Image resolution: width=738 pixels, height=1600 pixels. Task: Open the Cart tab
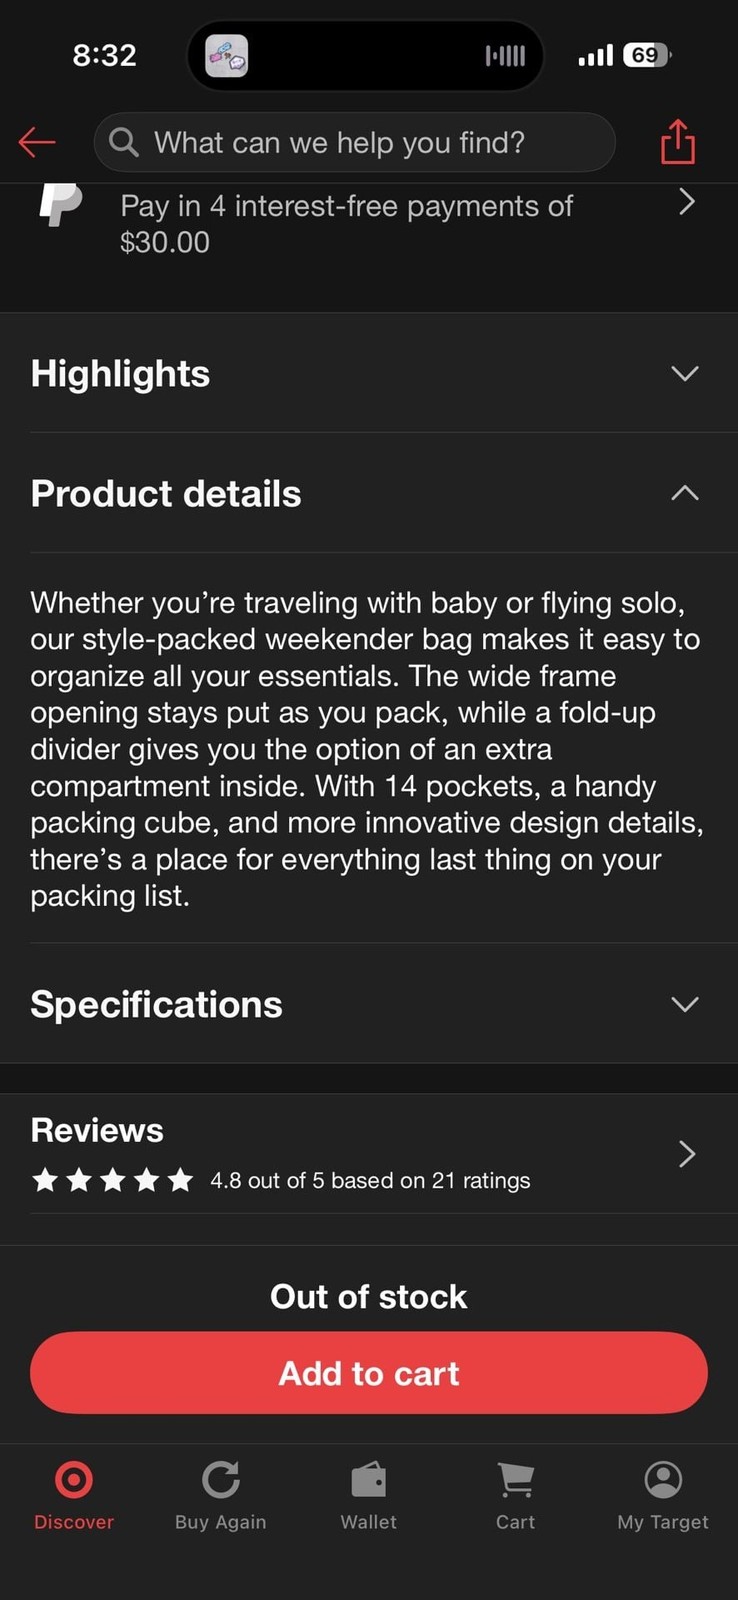[x=516, y=1495]
